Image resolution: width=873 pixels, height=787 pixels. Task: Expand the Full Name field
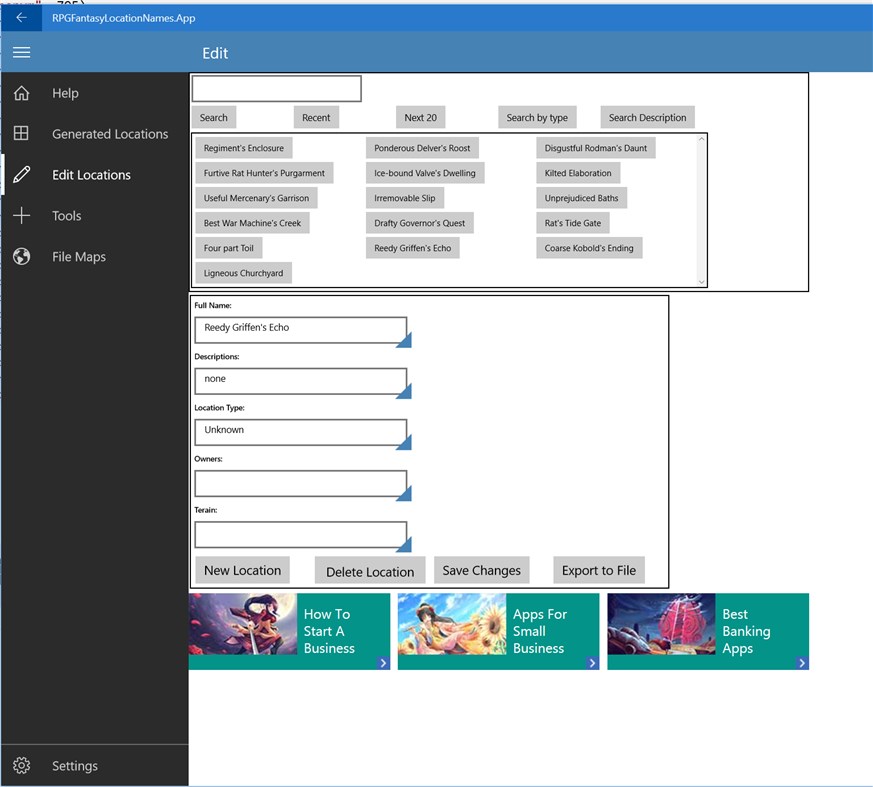(404, 342)
